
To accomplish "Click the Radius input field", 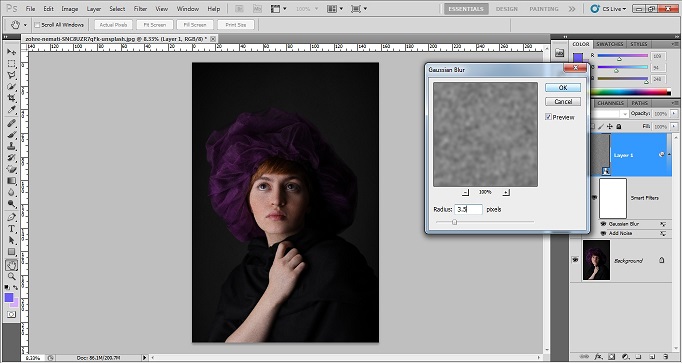I will coord(468,210).
